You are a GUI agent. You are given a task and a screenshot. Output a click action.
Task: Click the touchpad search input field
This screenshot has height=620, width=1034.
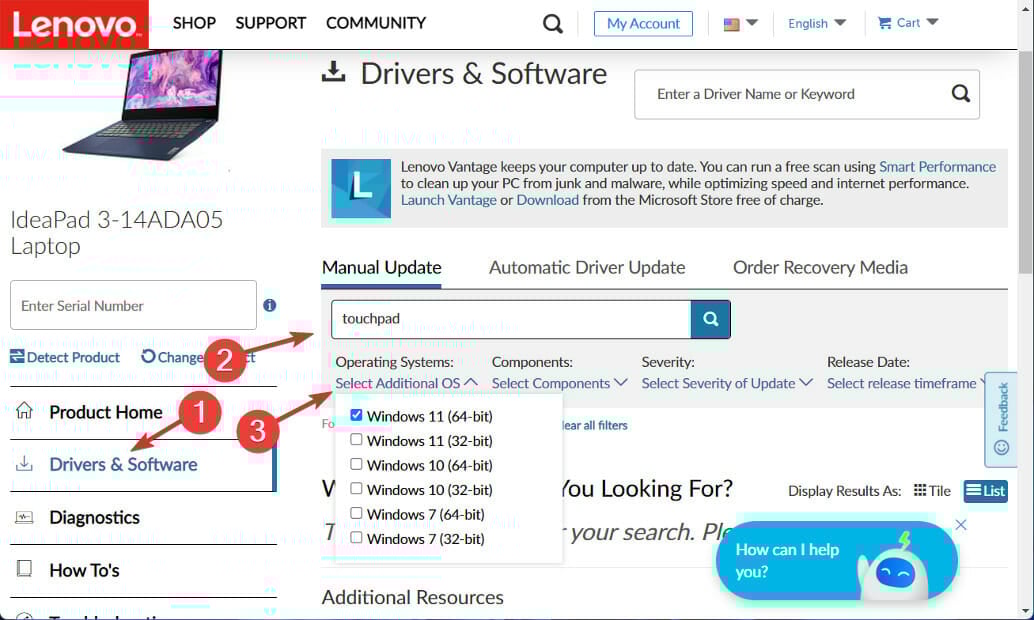[x=511, y=319]
